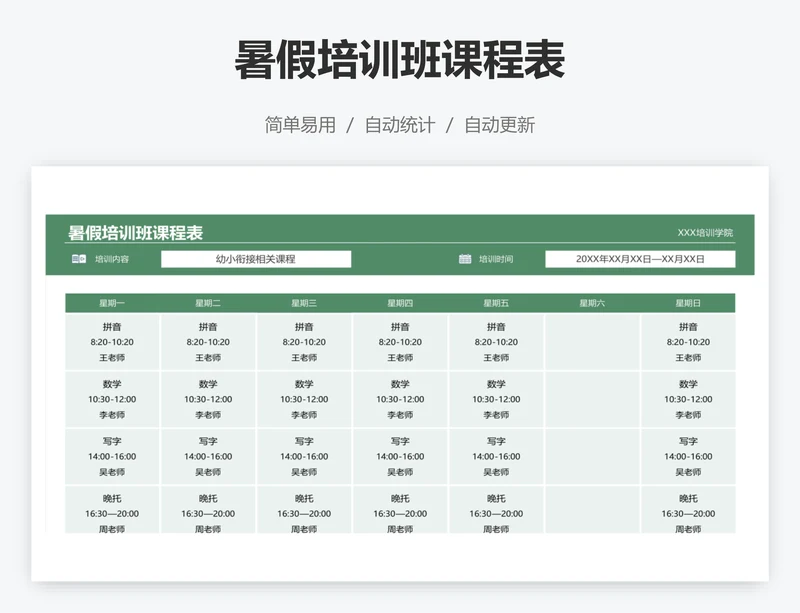The width and height of the screenshot is (800, 613).
Task: Select the 拼音 cell under 星期三
Action: click(304, 342)
